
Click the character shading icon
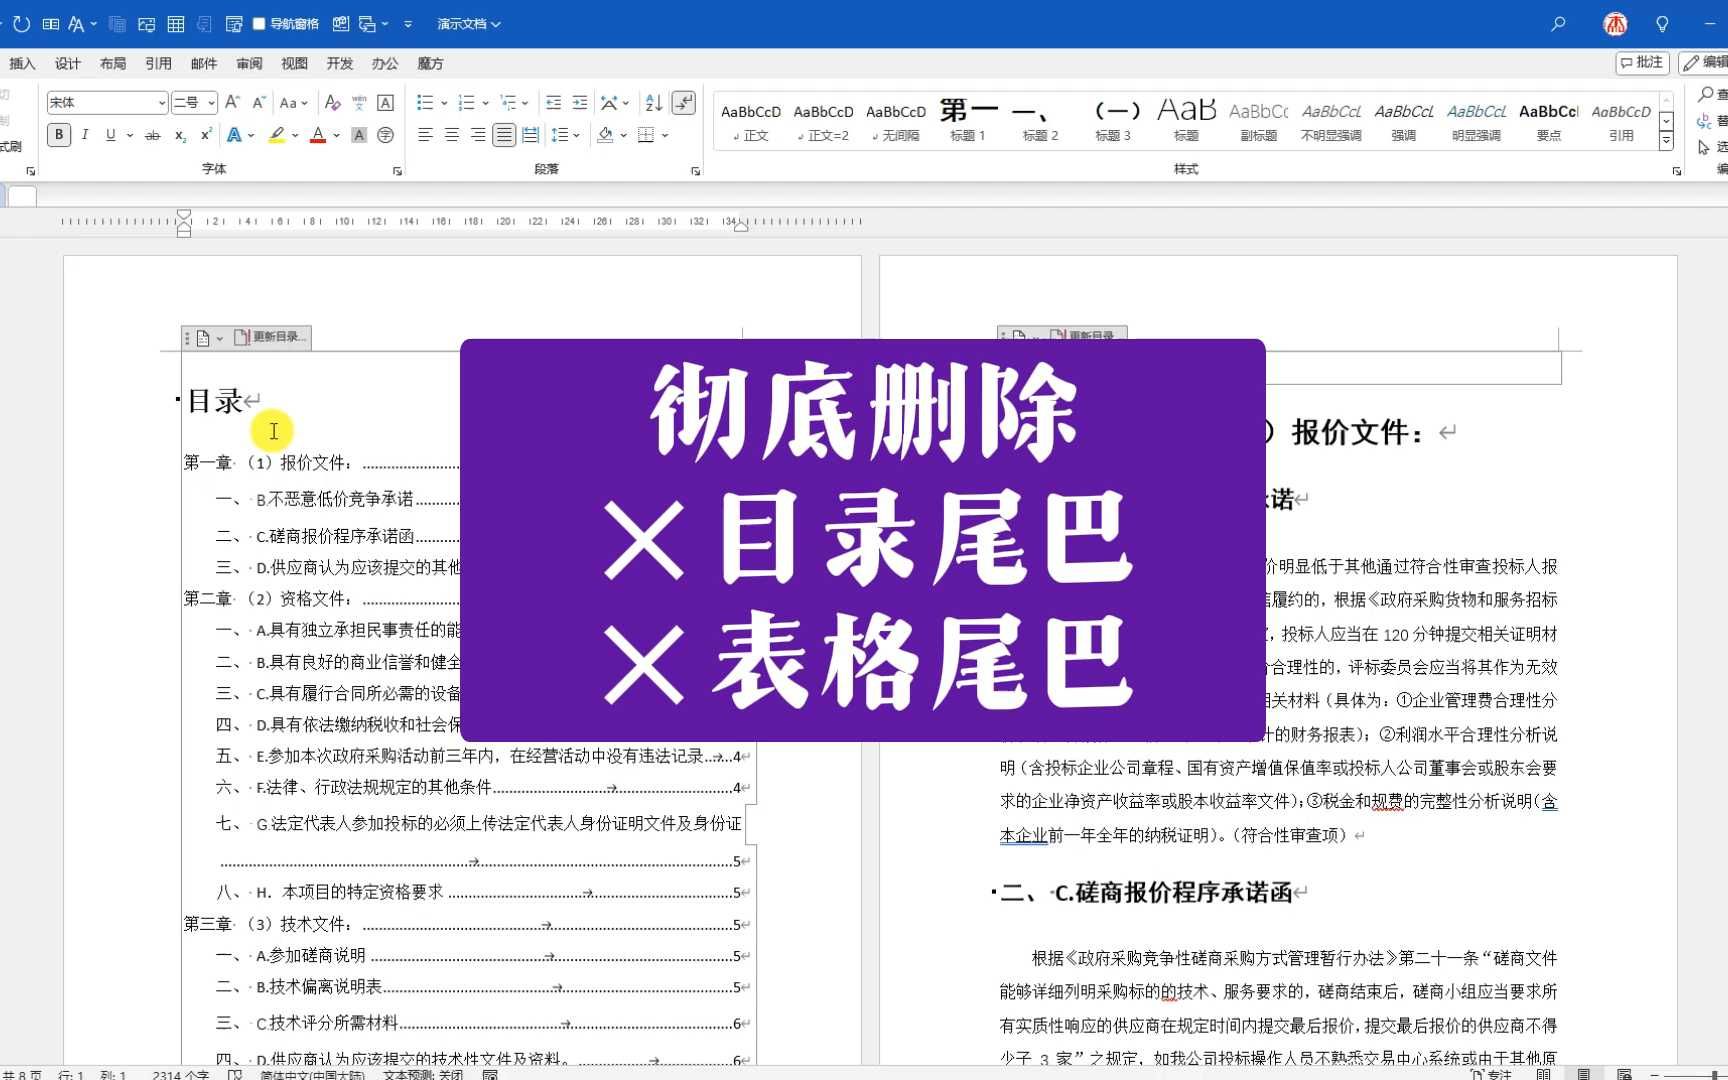[359, 134]
